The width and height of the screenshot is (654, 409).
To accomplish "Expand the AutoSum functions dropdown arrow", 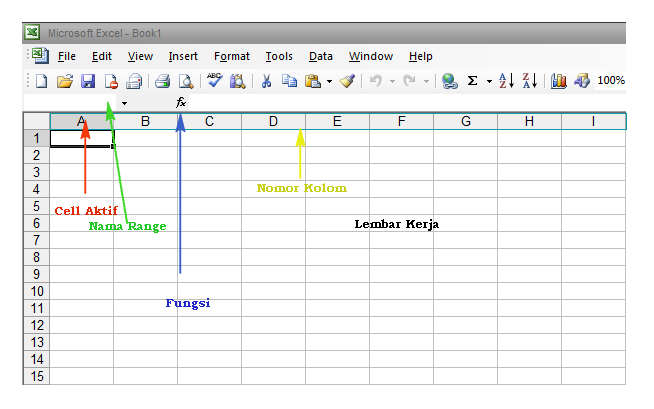I will pos(489,81).
